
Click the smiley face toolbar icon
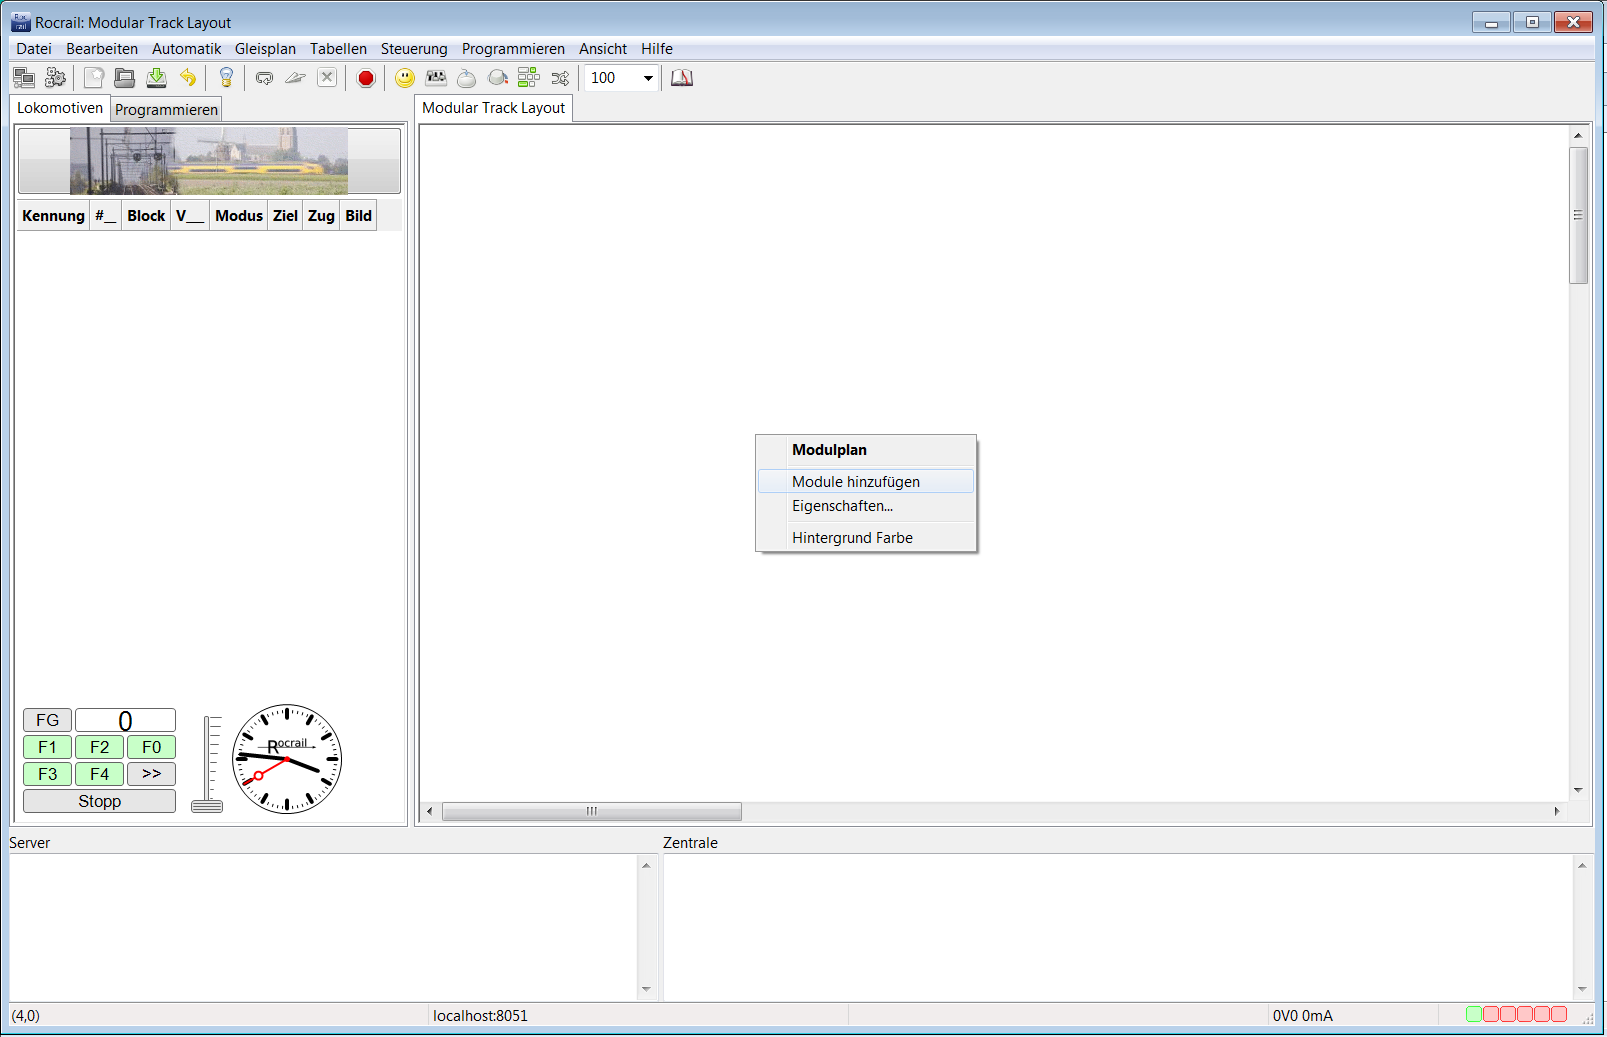[x=405, y=78]
